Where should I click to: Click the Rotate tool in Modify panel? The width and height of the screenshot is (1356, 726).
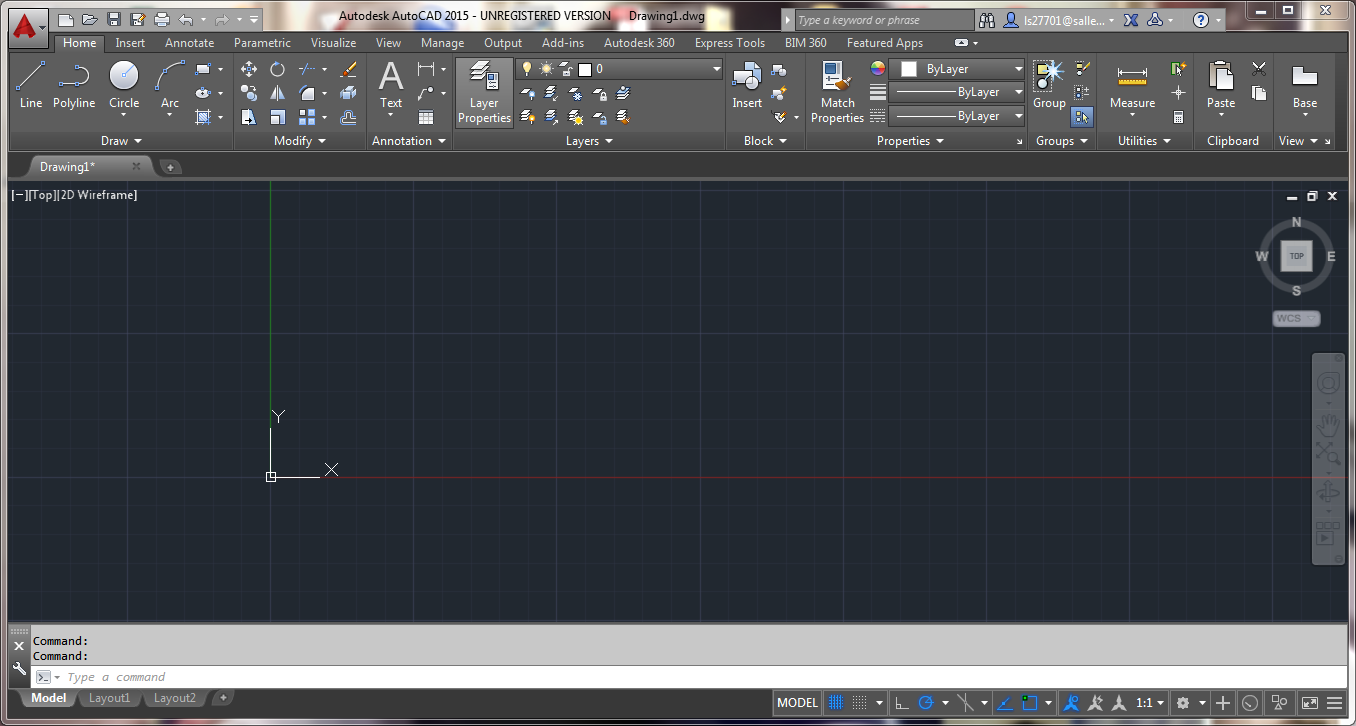[x=277, y=69]
